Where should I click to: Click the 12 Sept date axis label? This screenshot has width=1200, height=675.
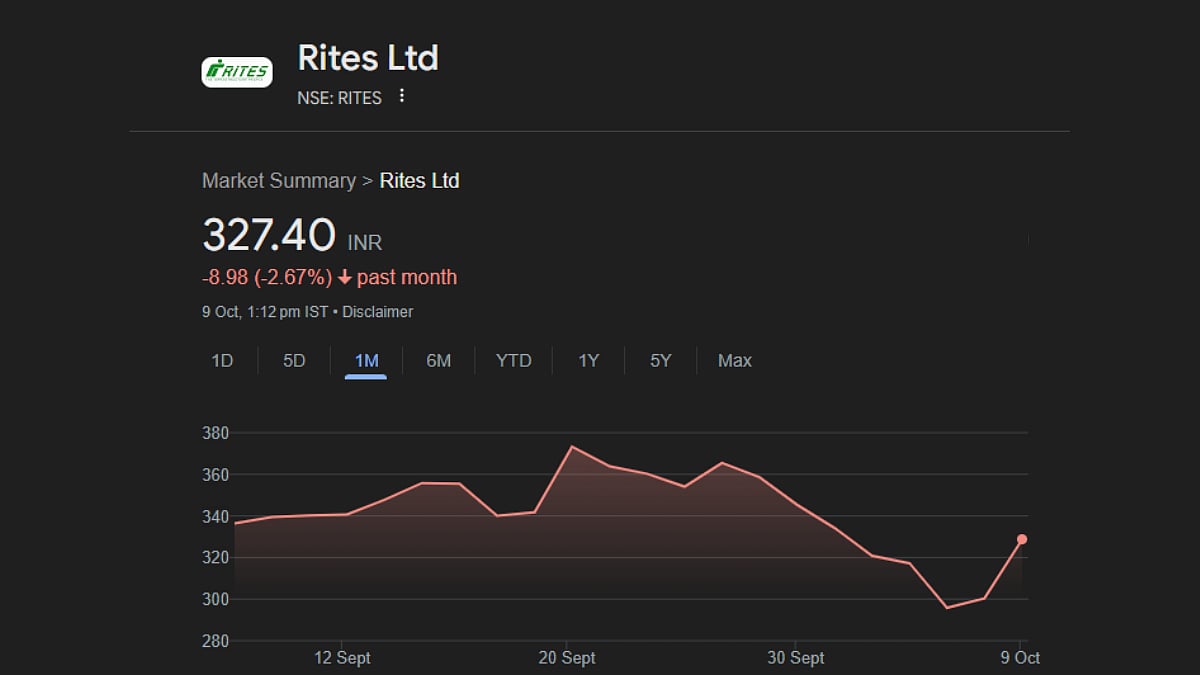[342, 658]
